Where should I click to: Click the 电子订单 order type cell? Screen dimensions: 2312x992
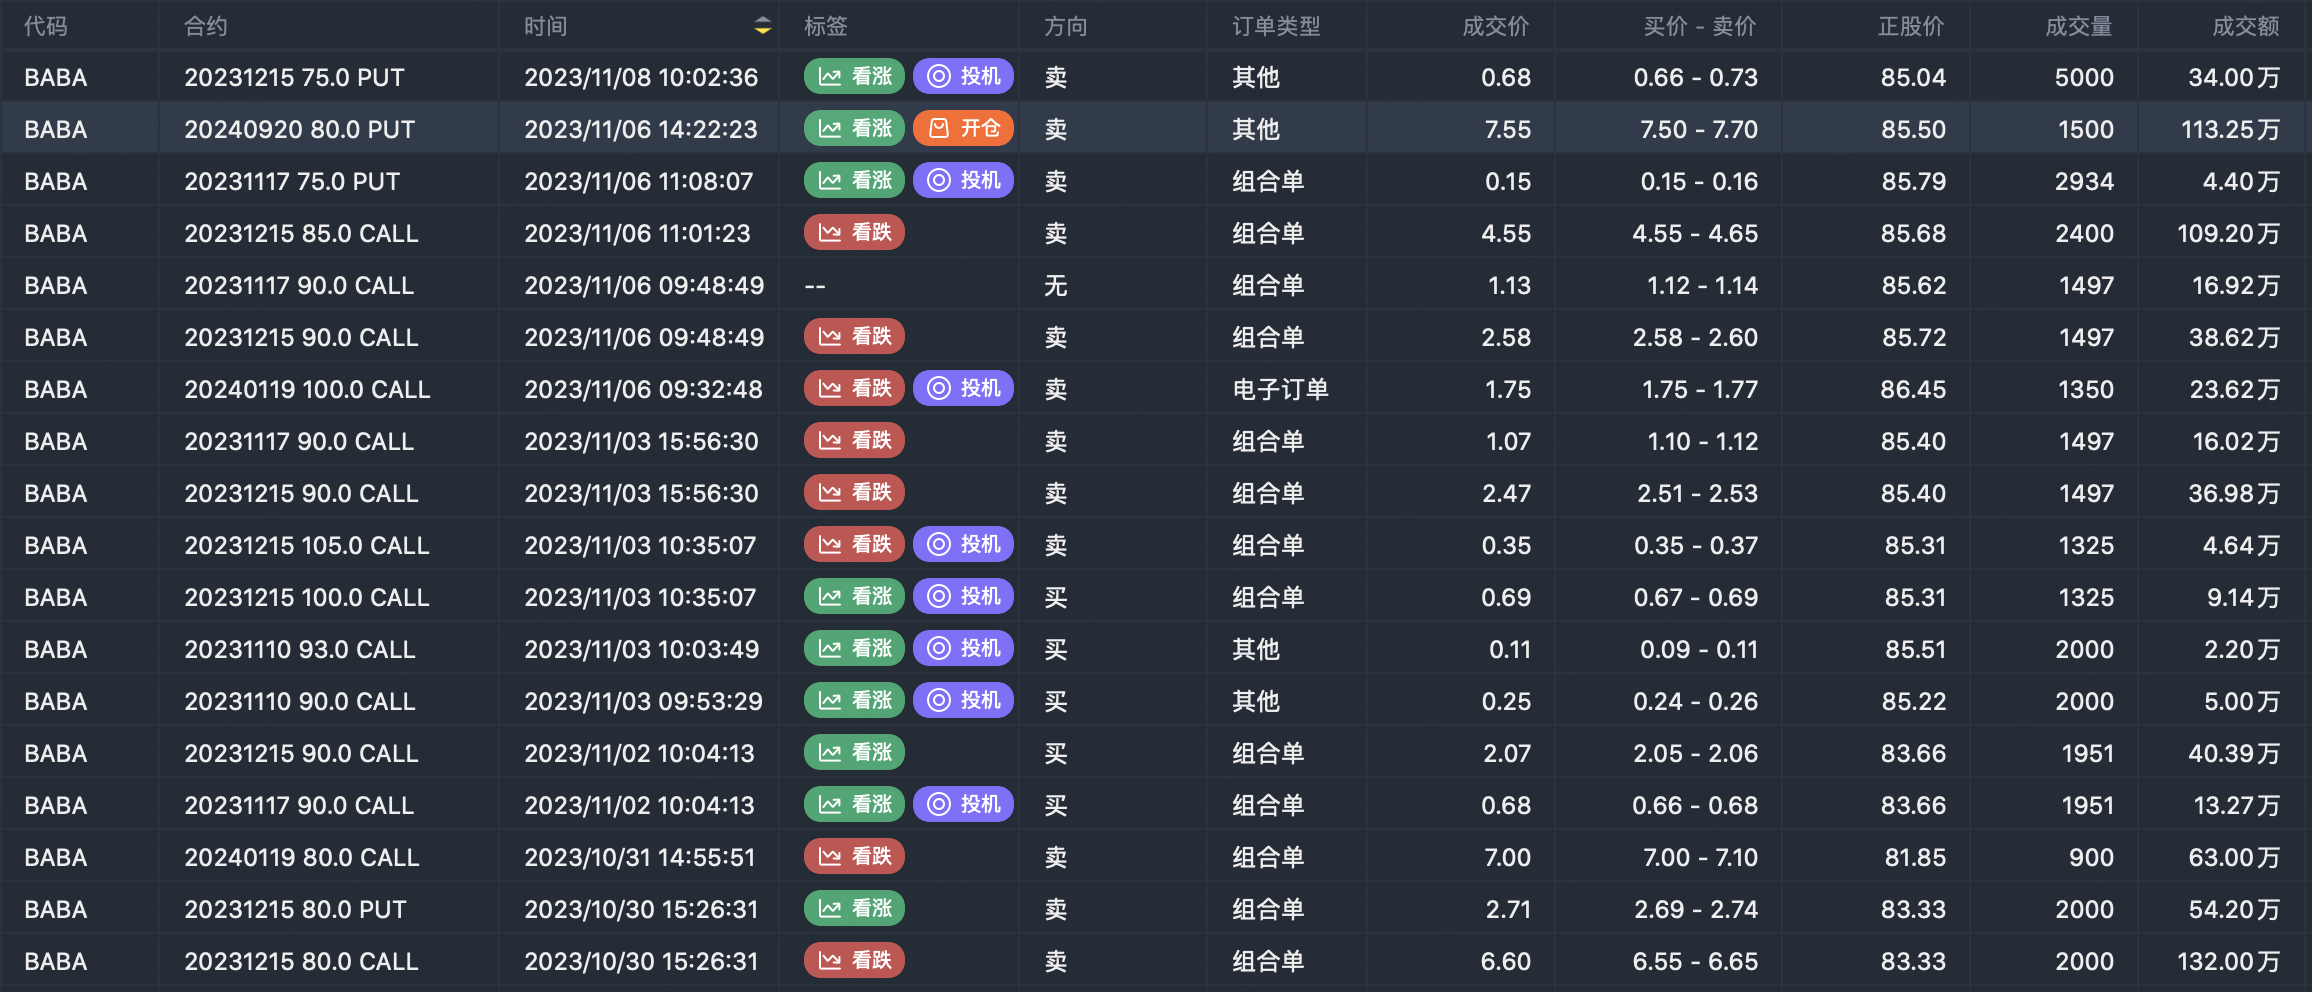click(x=1280, y=389)
